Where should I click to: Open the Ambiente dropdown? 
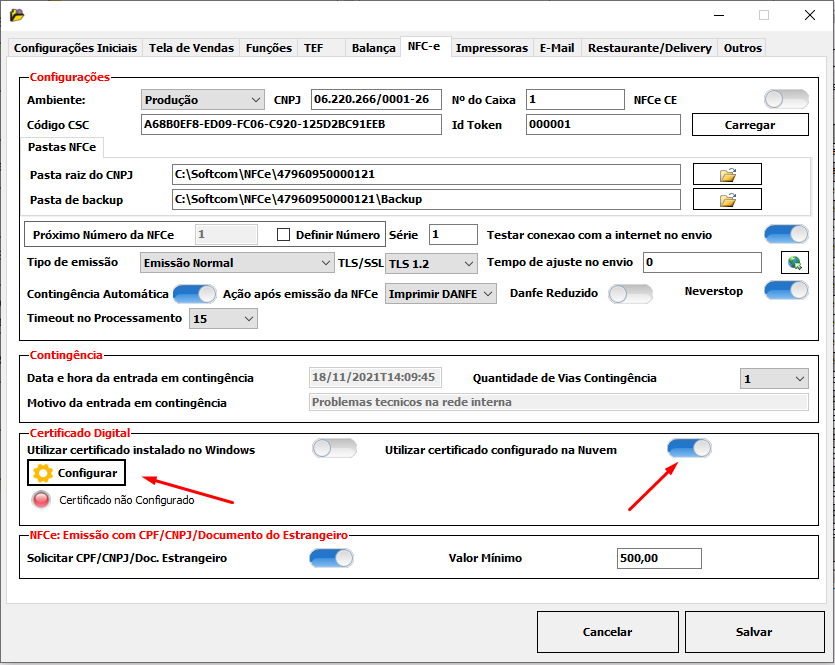coord(203,100)
